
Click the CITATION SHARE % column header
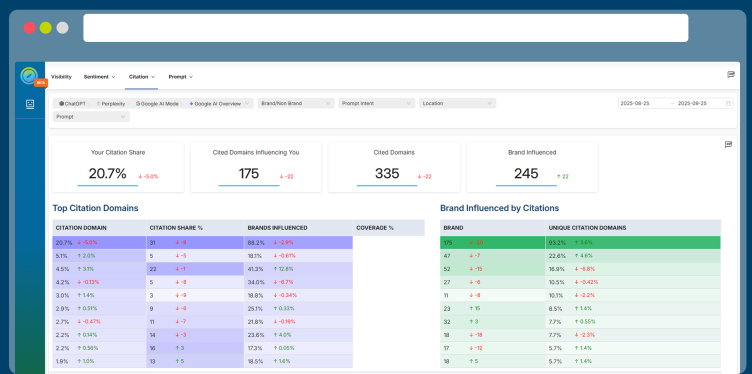pyautogui.click(x=195, y=228)
